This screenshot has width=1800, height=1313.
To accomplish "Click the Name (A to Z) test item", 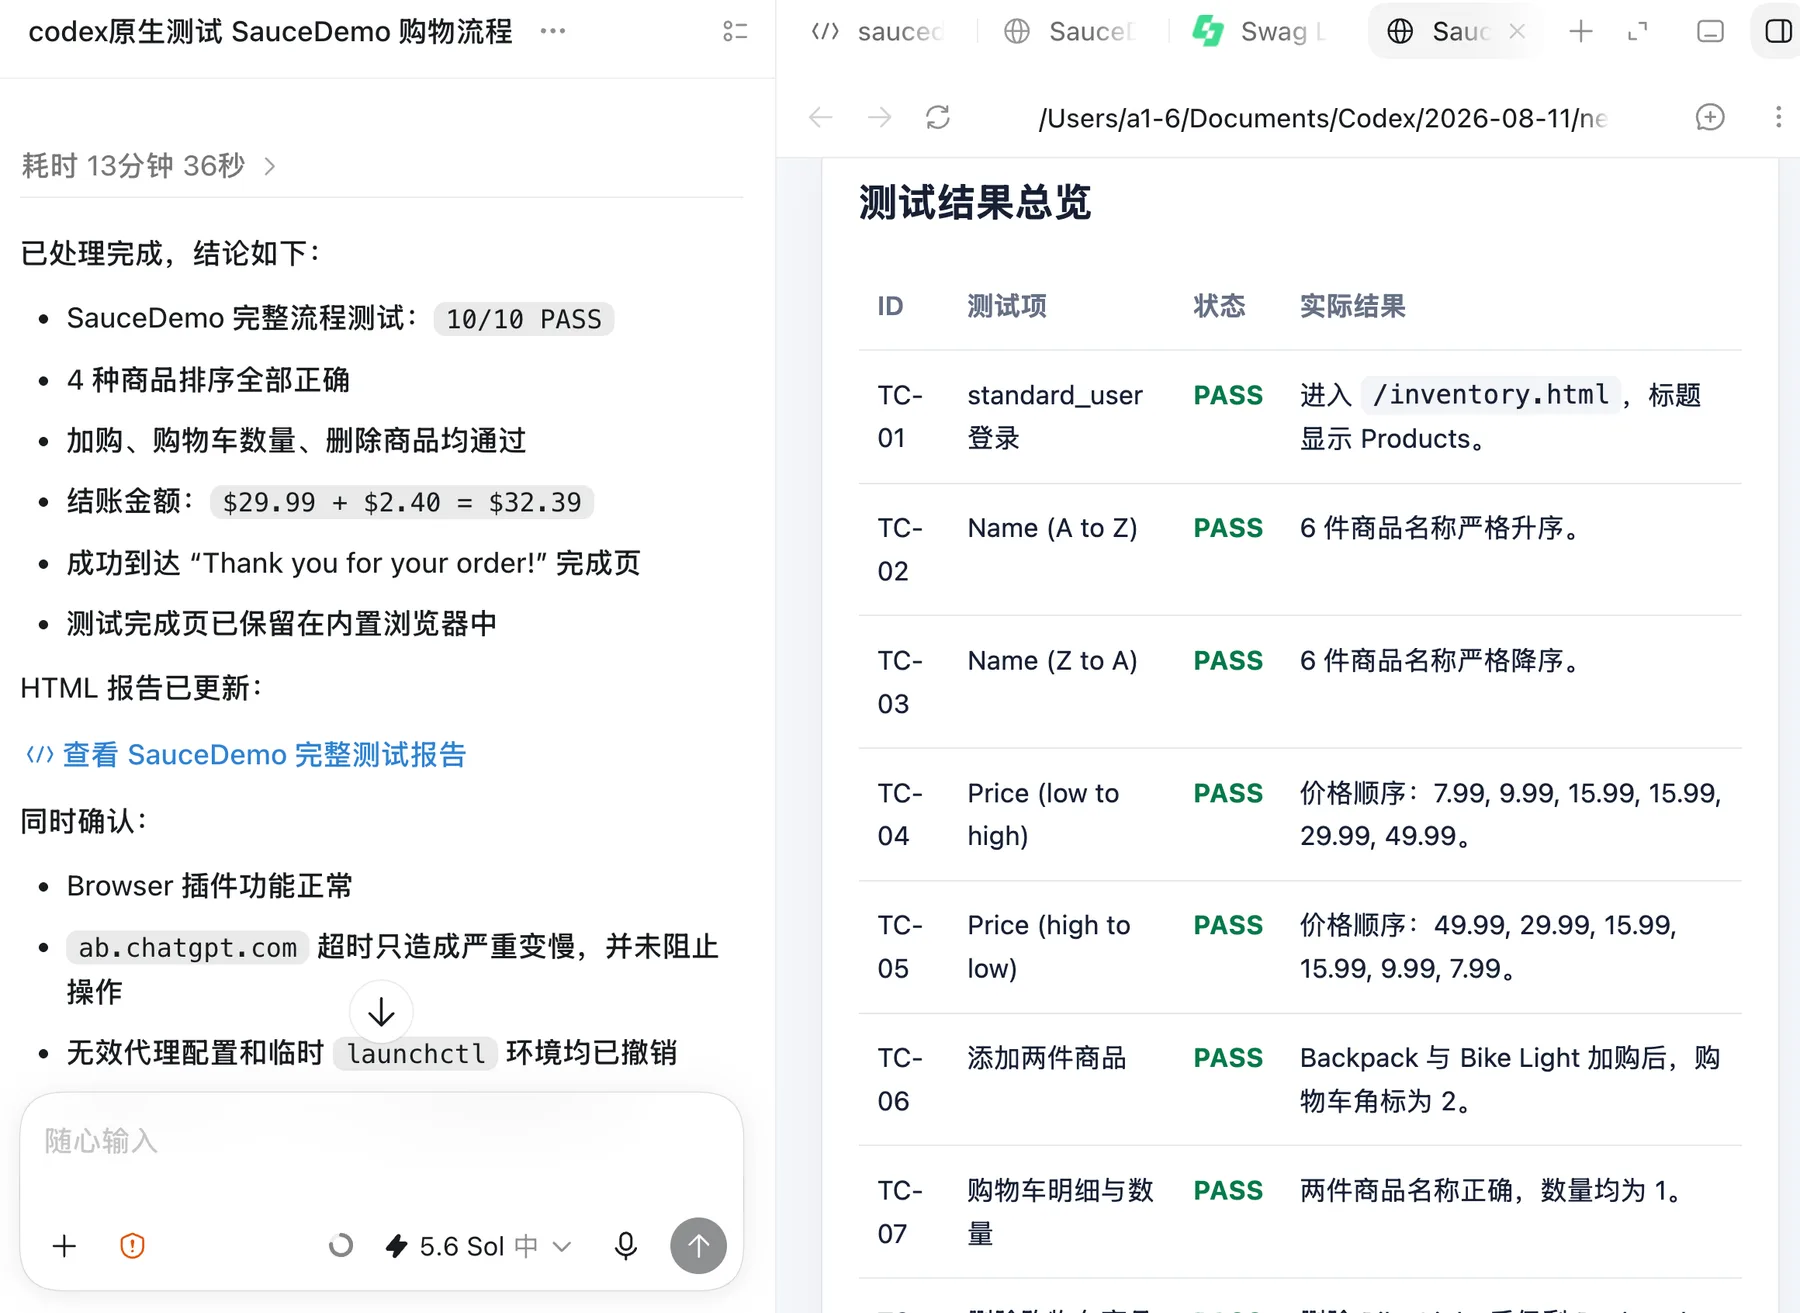I will coord(1053,528).
